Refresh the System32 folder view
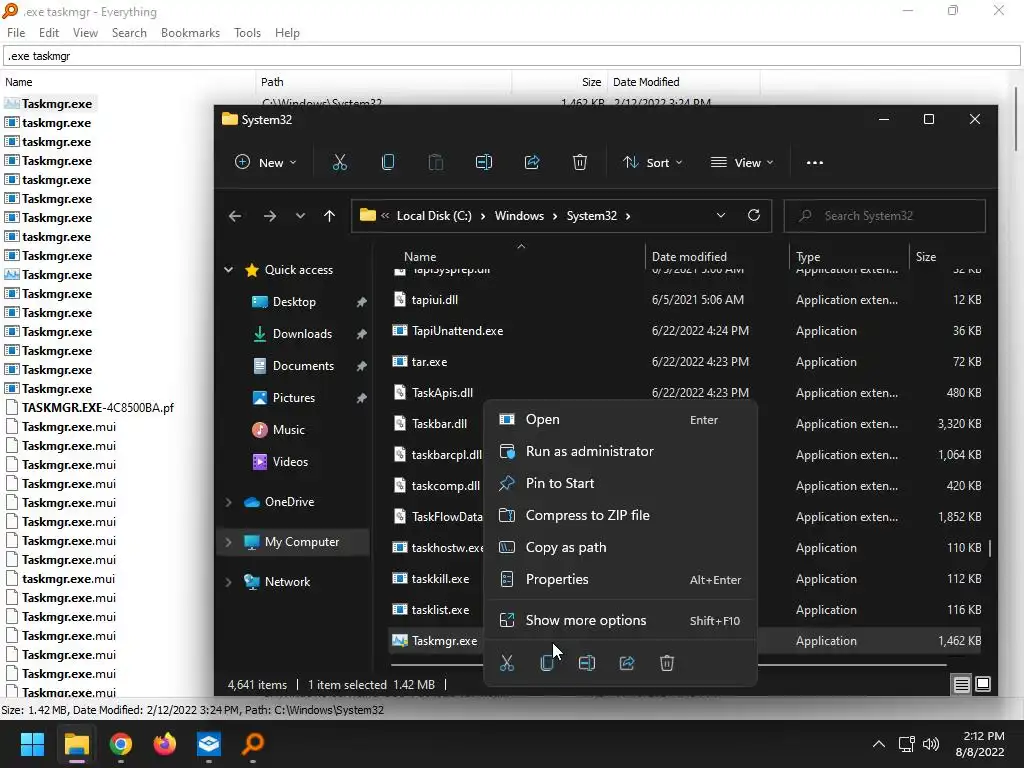The image size is (1024, 768). [754, 216]
